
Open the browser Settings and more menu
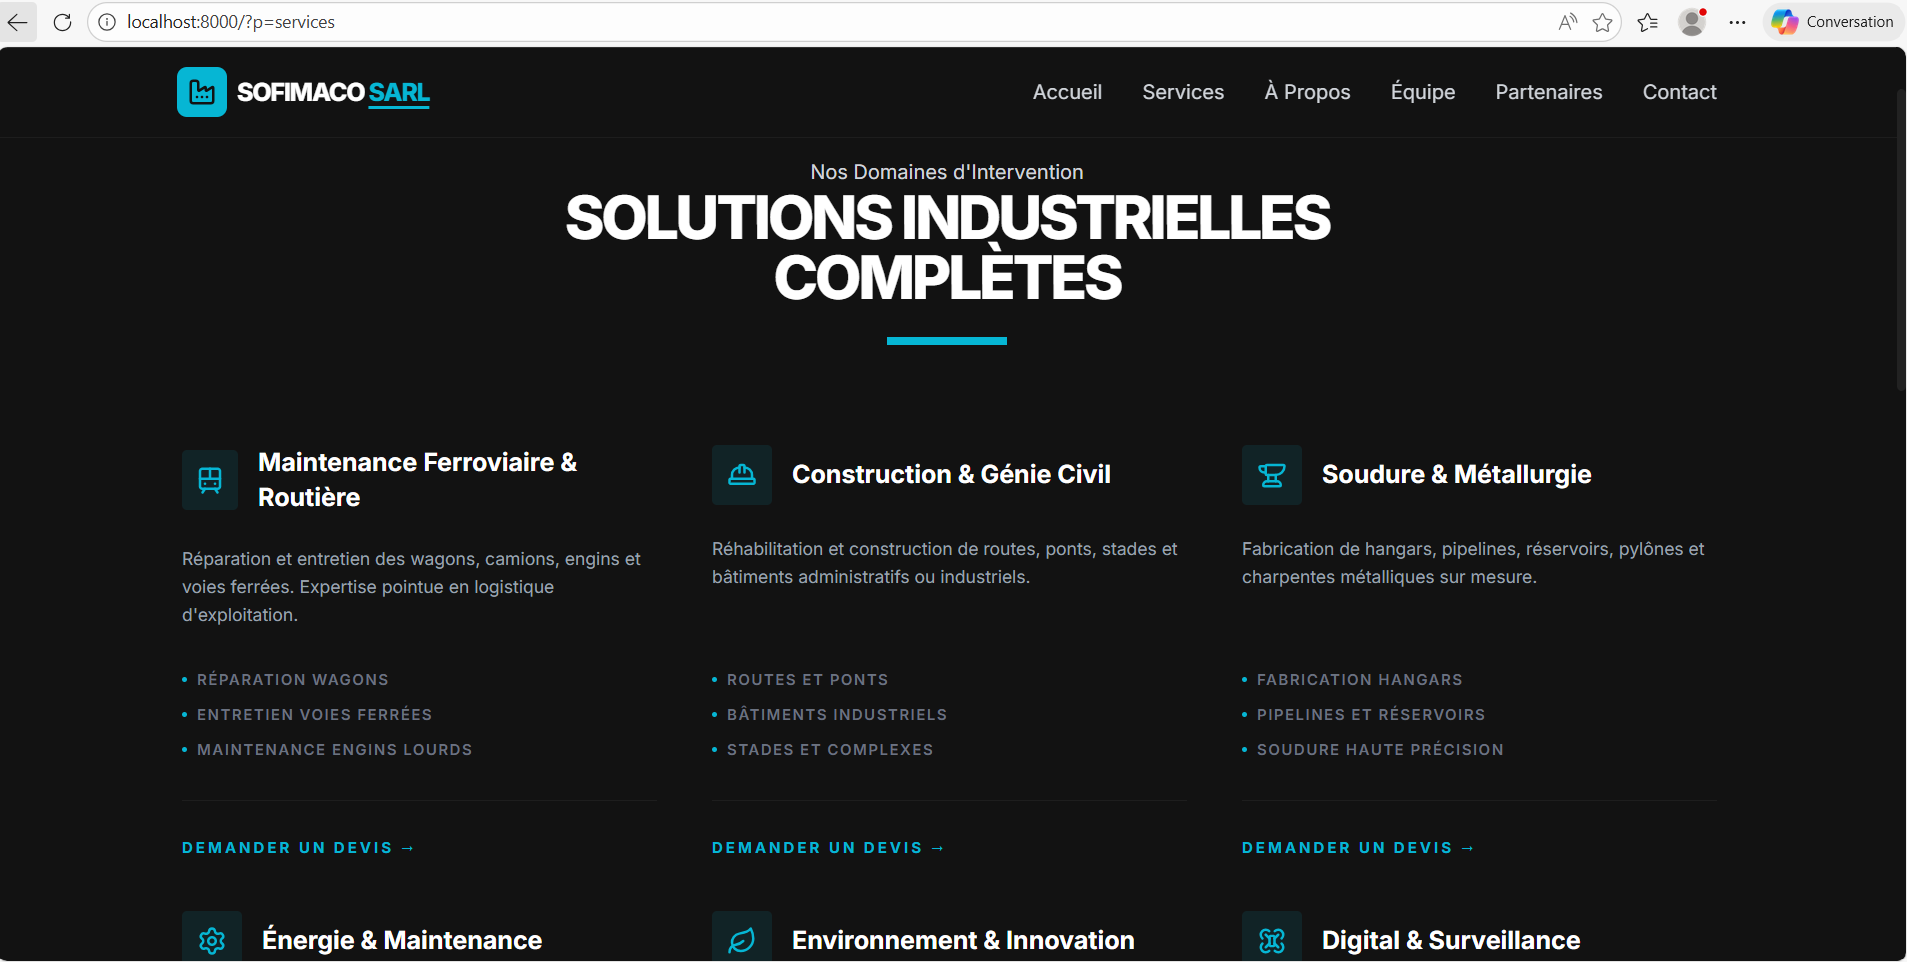click(1737, 22)
